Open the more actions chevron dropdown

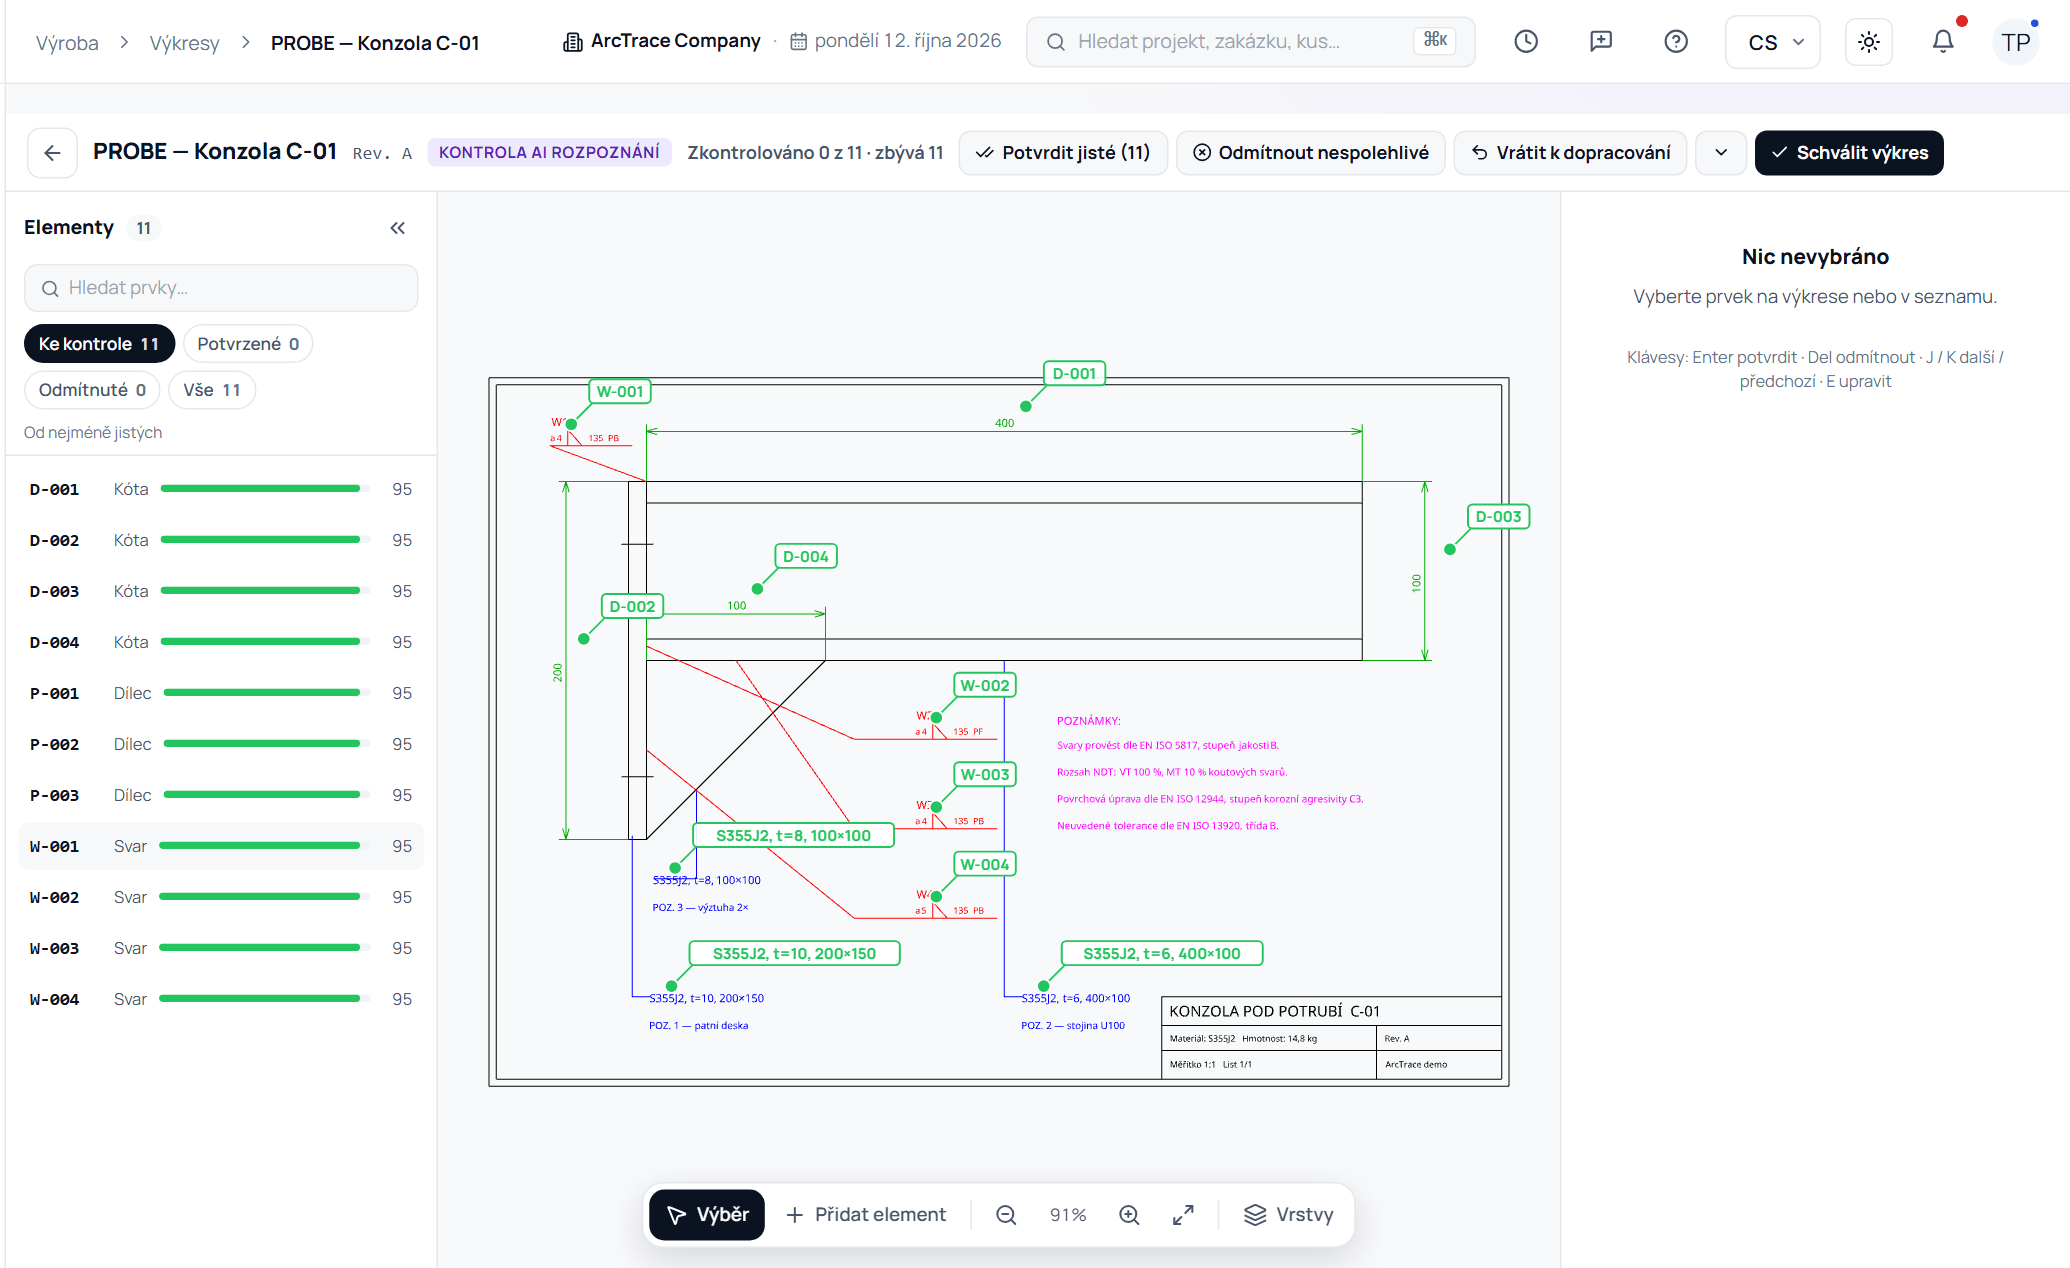coord(1721,153)
